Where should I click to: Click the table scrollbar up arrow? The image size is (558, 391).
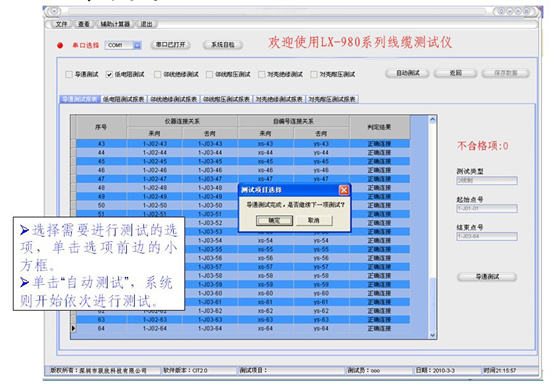432,120
